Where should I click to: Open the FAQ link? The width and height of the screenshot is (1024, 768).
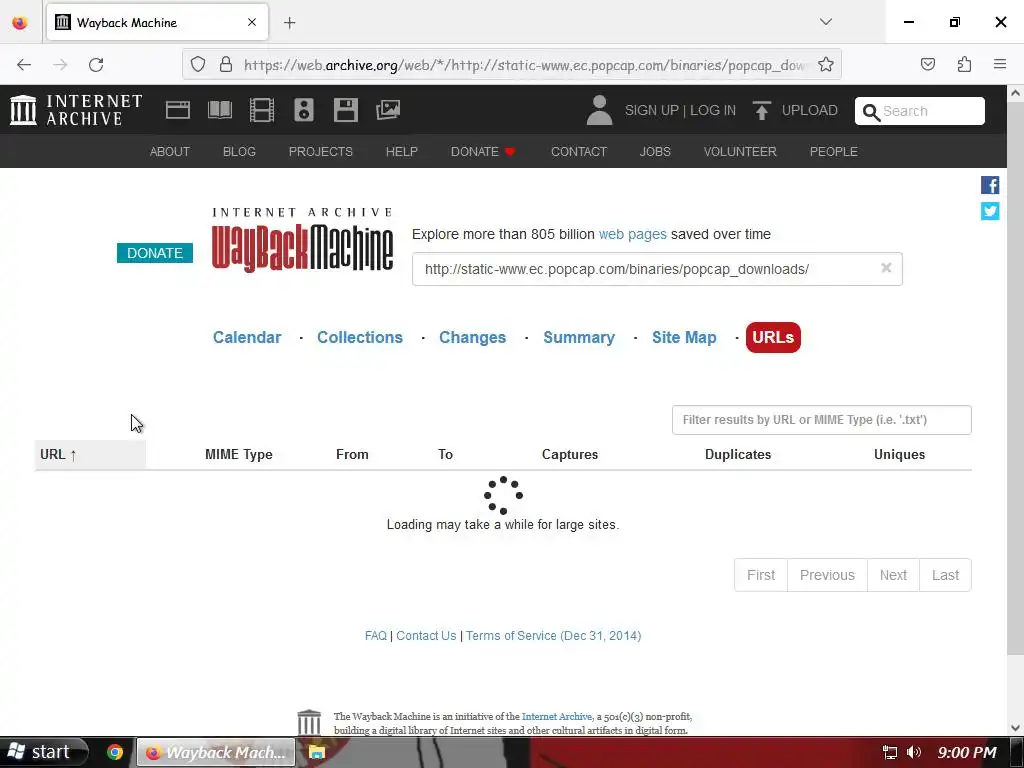376,635
